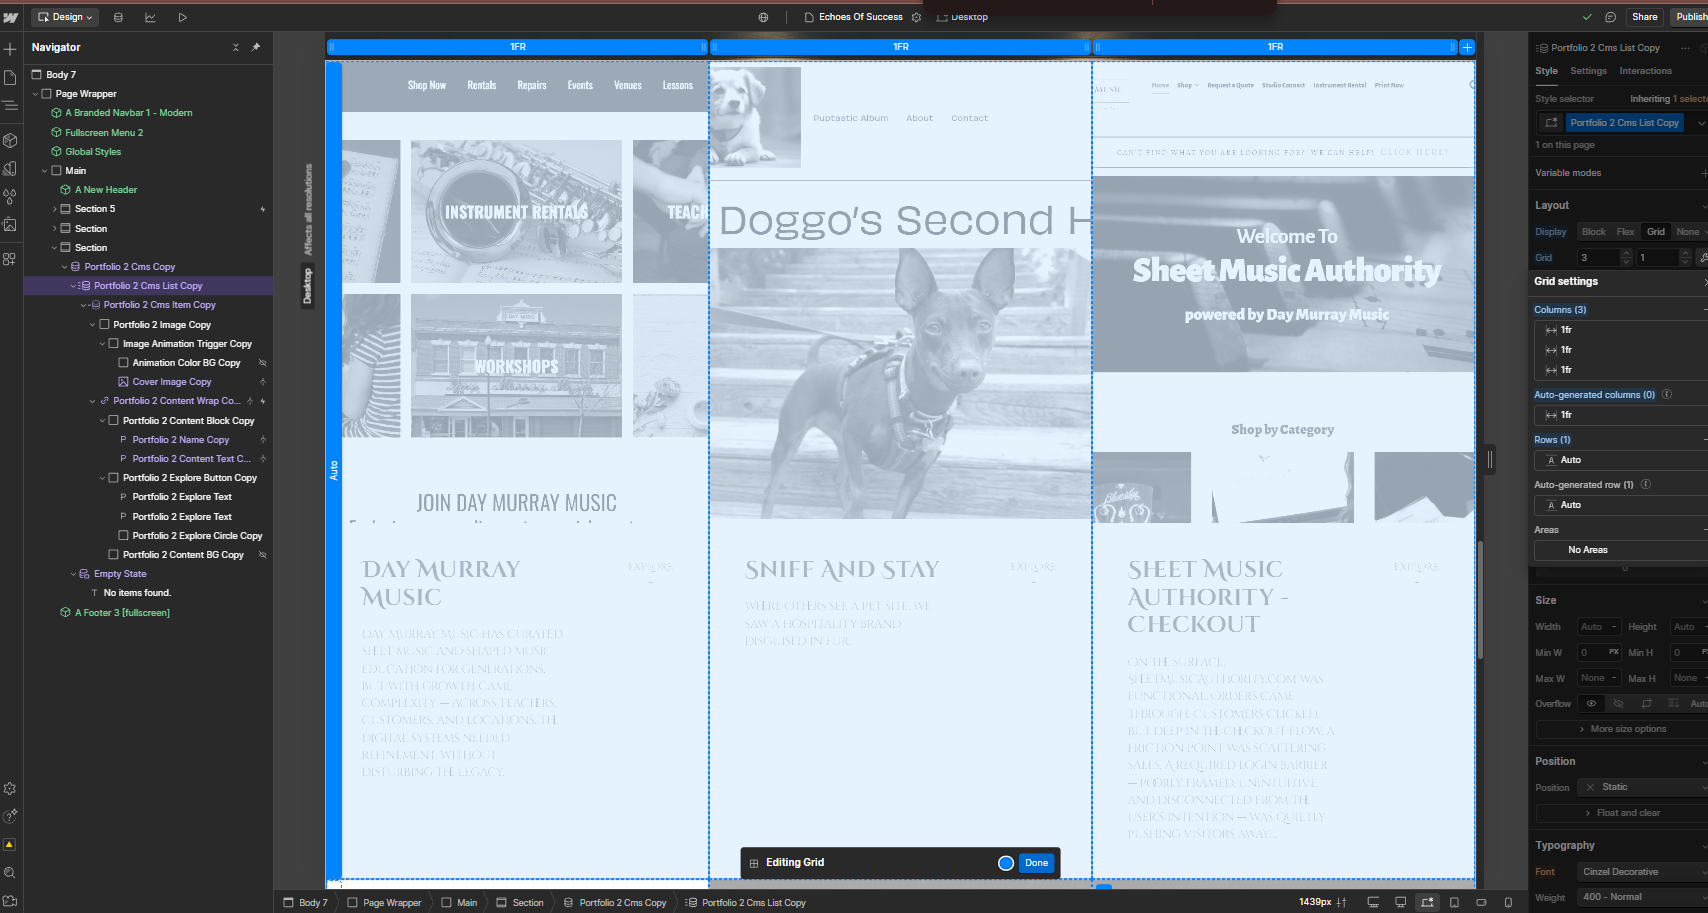Select the tablet breakpoint icon
The width and height of the screenshot is (1708, 913).
click(x=1454, y=902)
